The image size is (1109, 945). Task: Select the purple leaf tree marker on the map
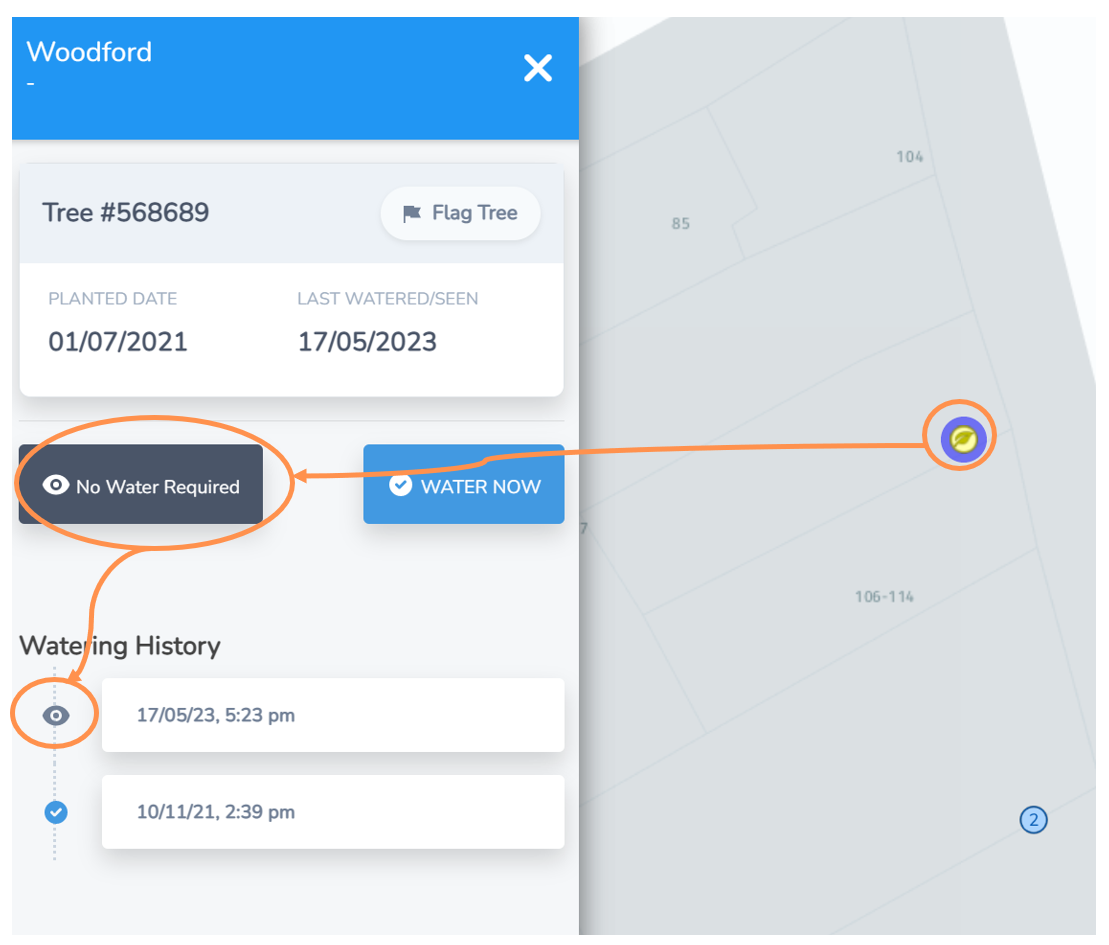(963, 438)
